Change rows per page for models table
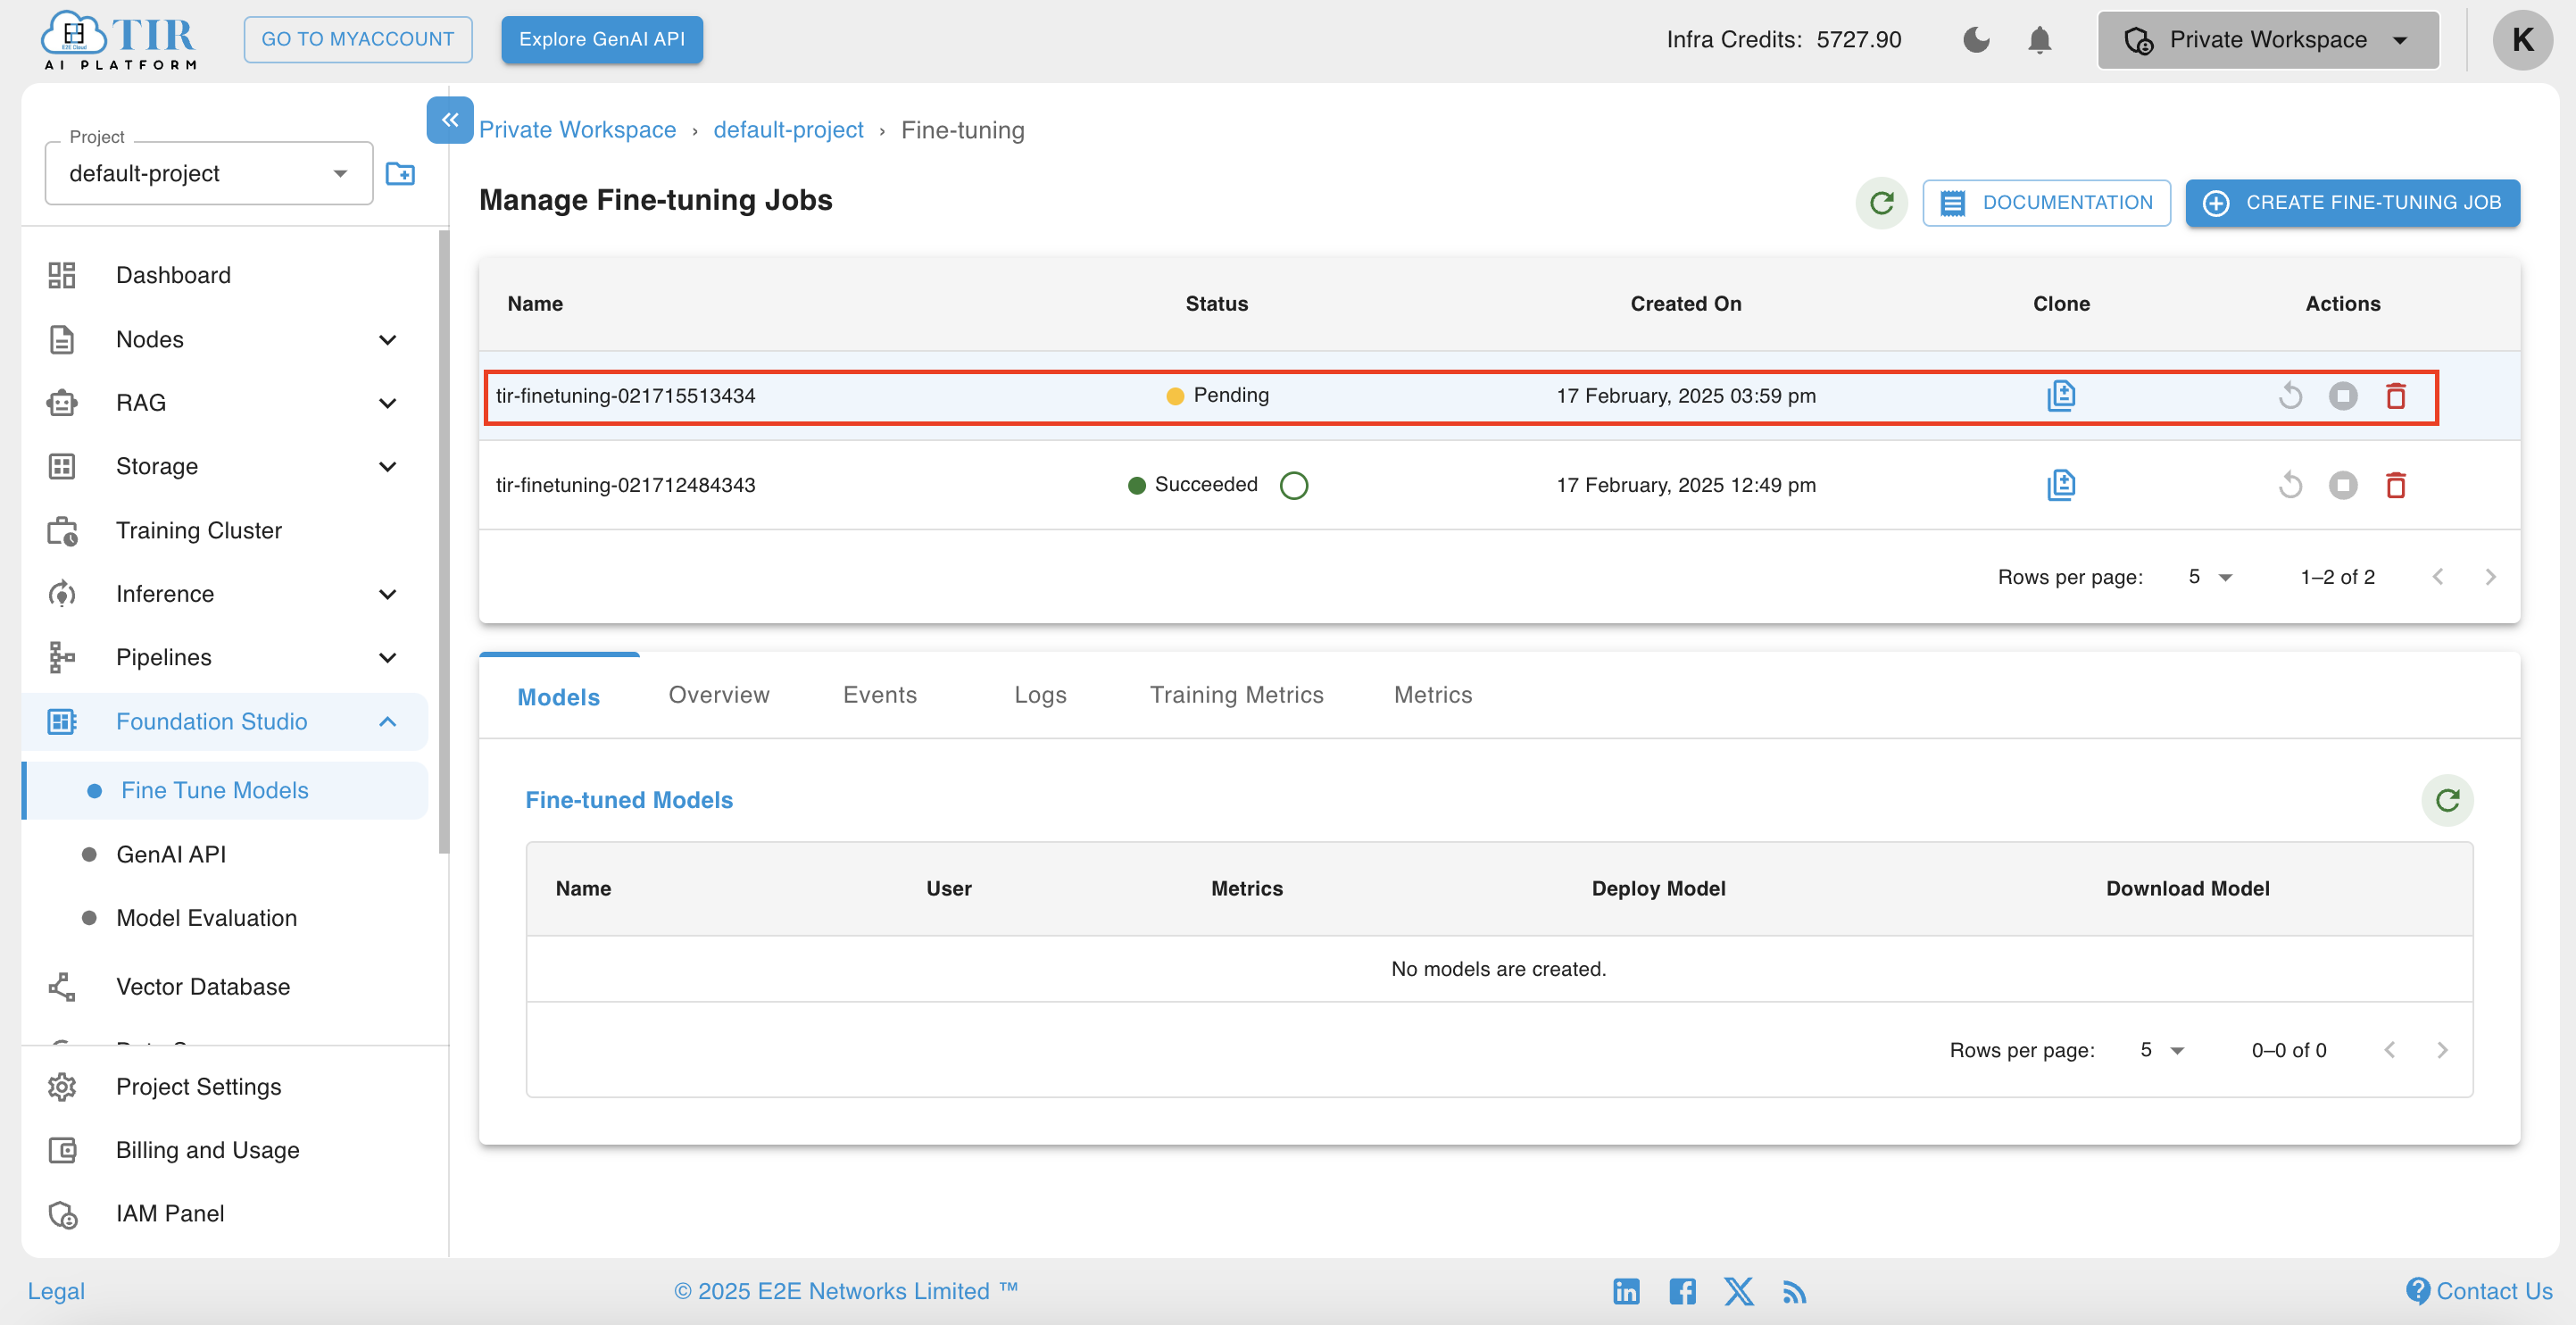 tap(2161, 1050)
